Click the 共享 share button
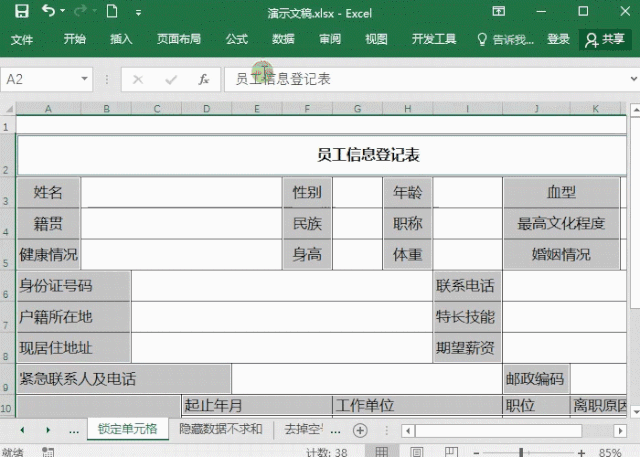Image resolution: width=640 pixels, height=457 pixels. pos(605,40)
